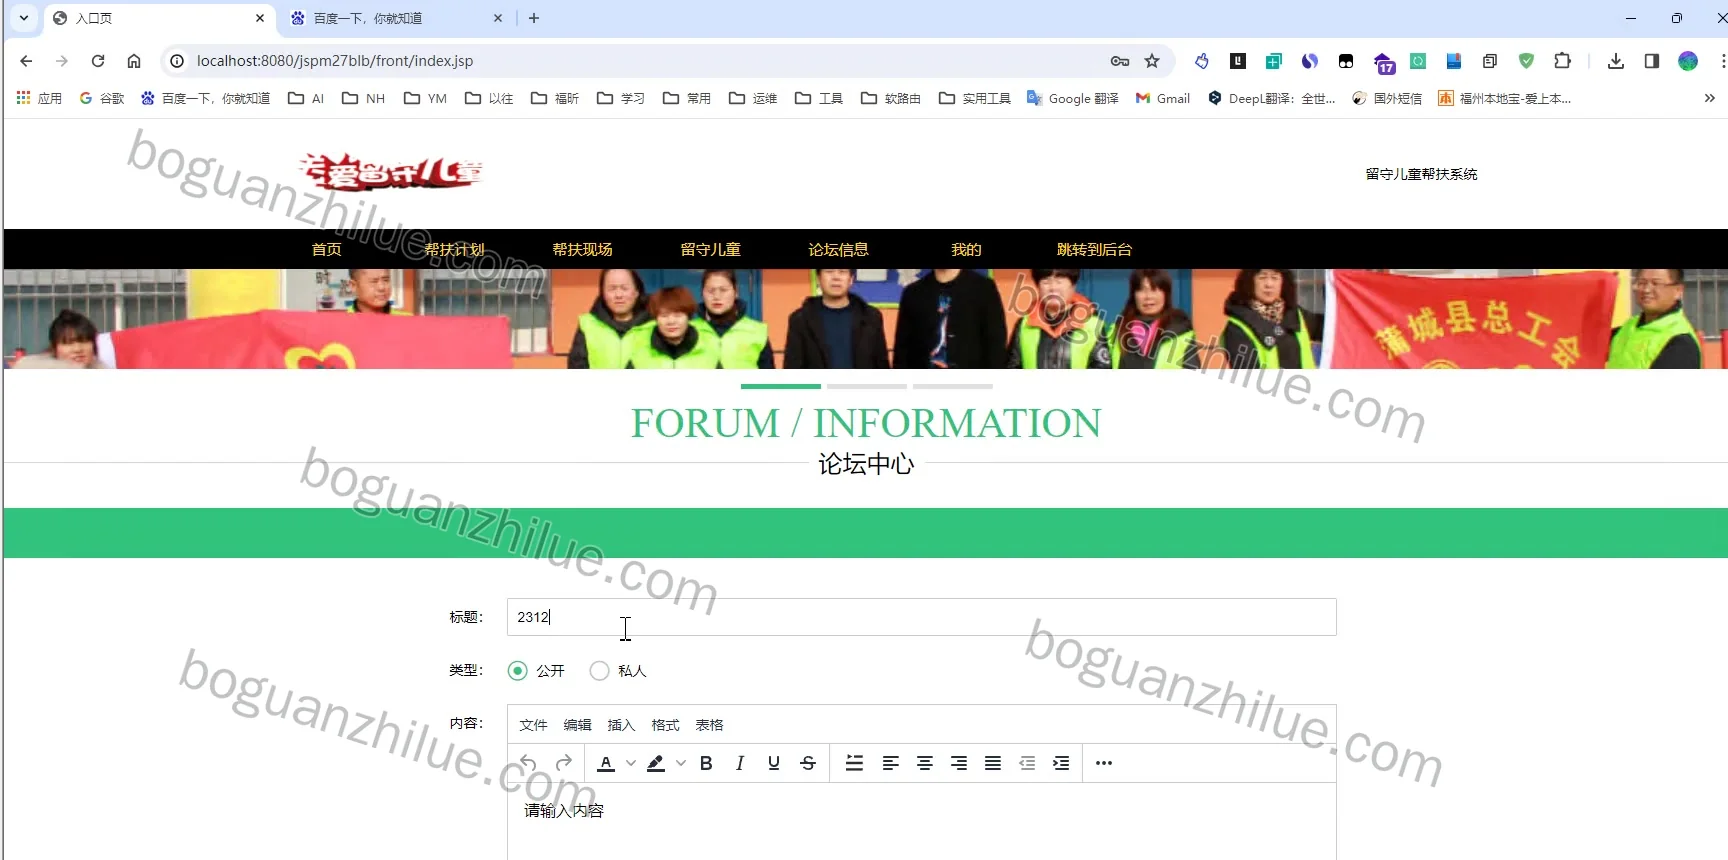Apply the text color button
This screenshot has height=860, width=1728.
[x=606, y=763]
